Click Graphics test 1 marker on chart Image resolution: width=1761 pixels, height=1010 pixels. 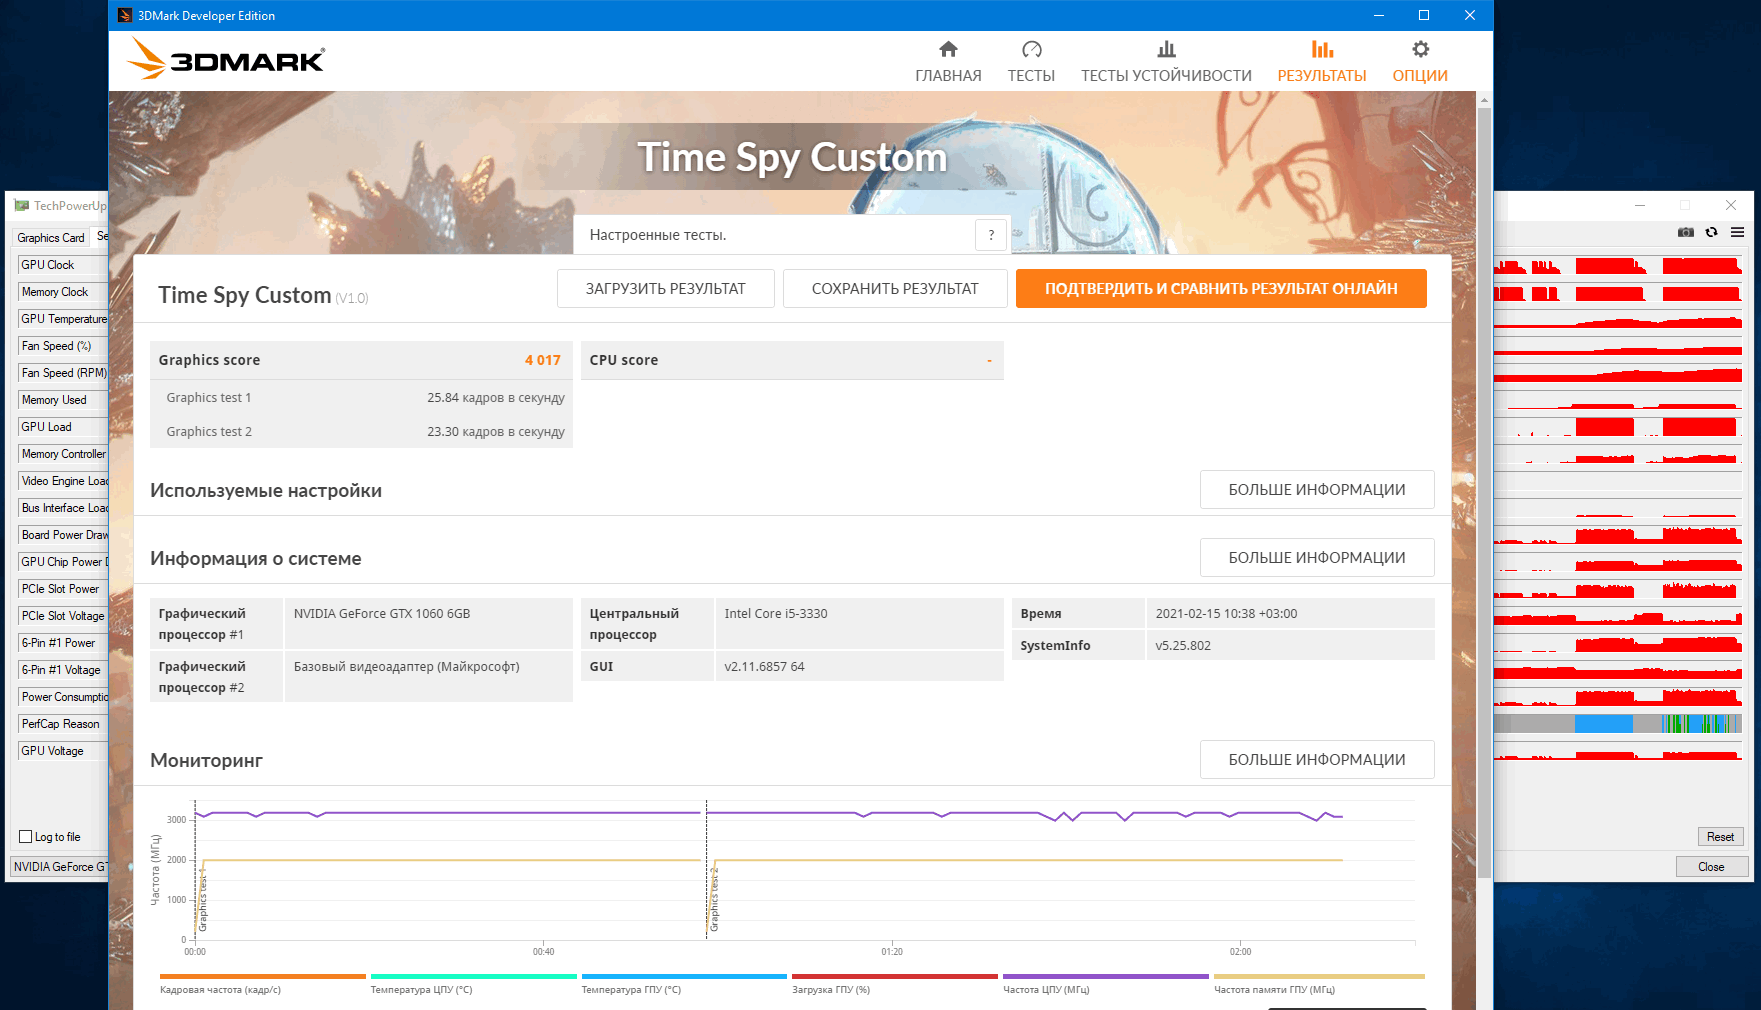pos(203,900)
